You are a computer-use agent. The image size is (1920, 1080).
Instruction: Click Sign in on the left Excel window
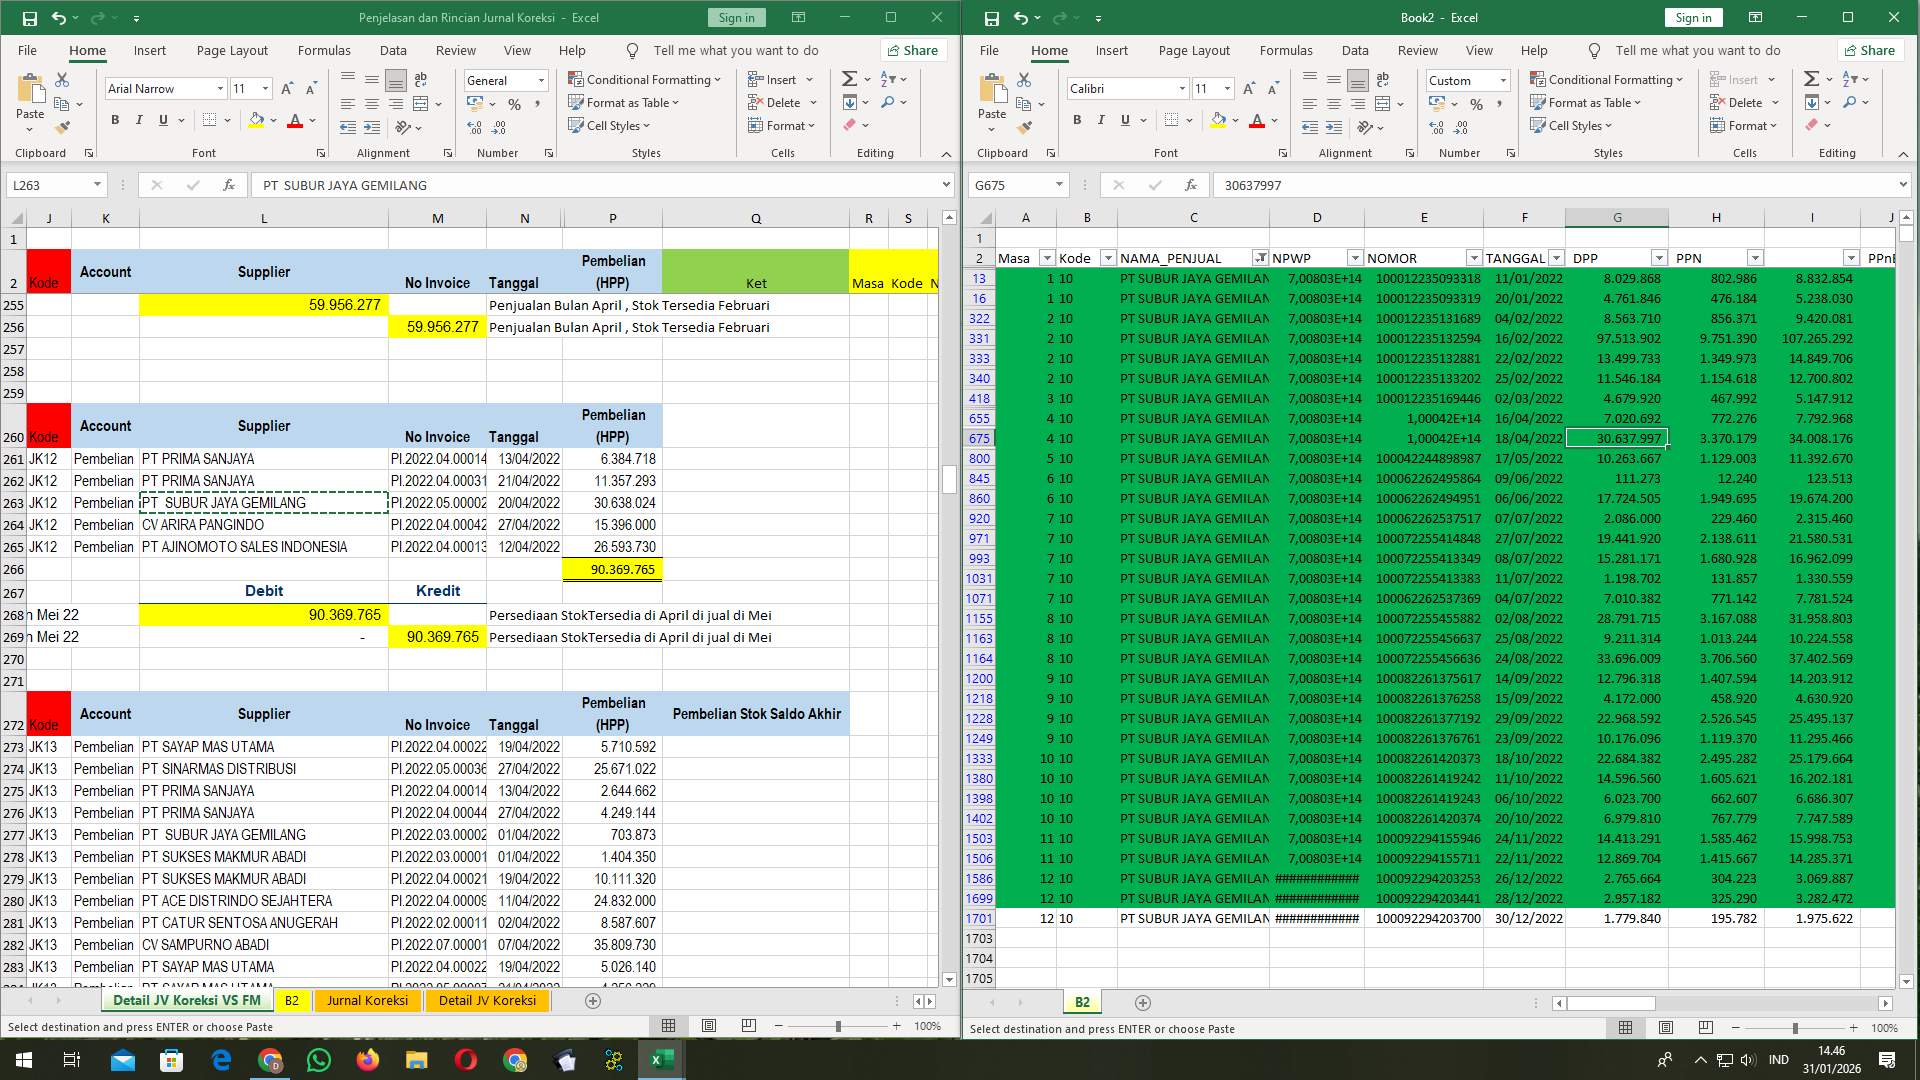point(735,17)
